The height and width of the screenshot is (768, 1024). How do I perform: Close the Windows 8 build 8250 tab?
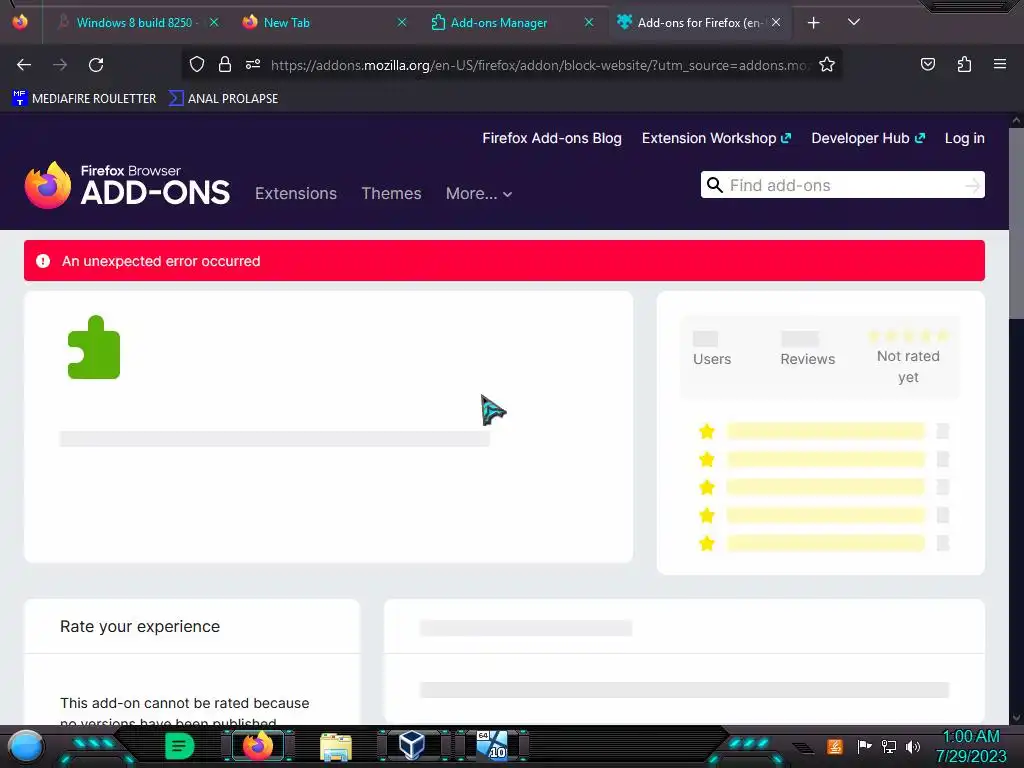point(214,23)
